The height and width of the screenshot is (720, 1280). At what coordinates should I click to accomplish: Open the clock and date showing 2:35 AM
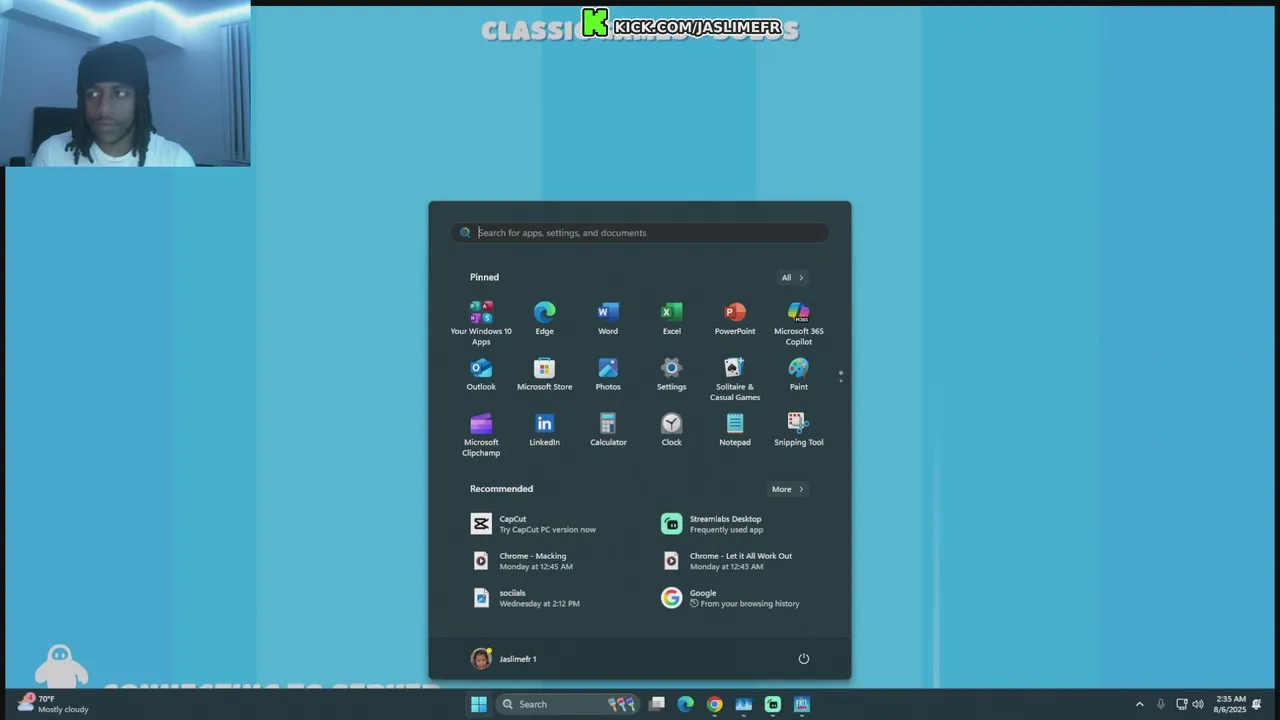point(1230,704)
